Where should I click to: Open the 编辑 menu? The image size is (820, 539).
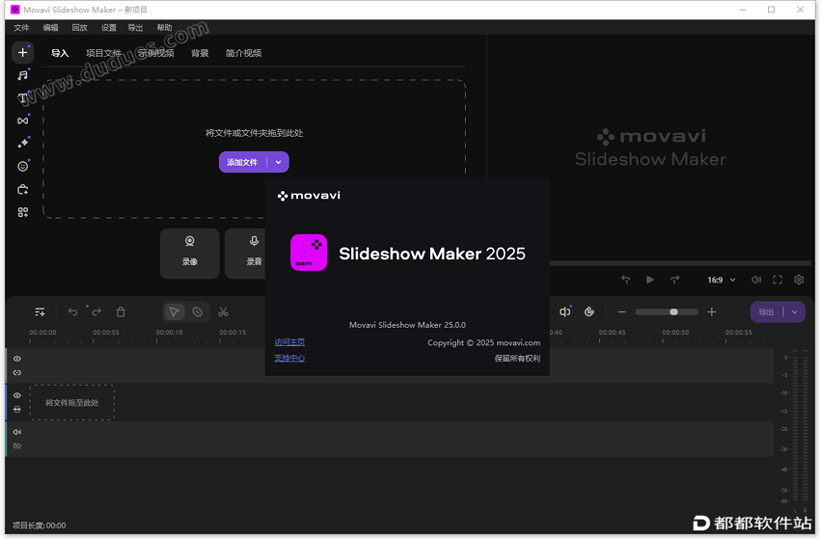[50, 28]
